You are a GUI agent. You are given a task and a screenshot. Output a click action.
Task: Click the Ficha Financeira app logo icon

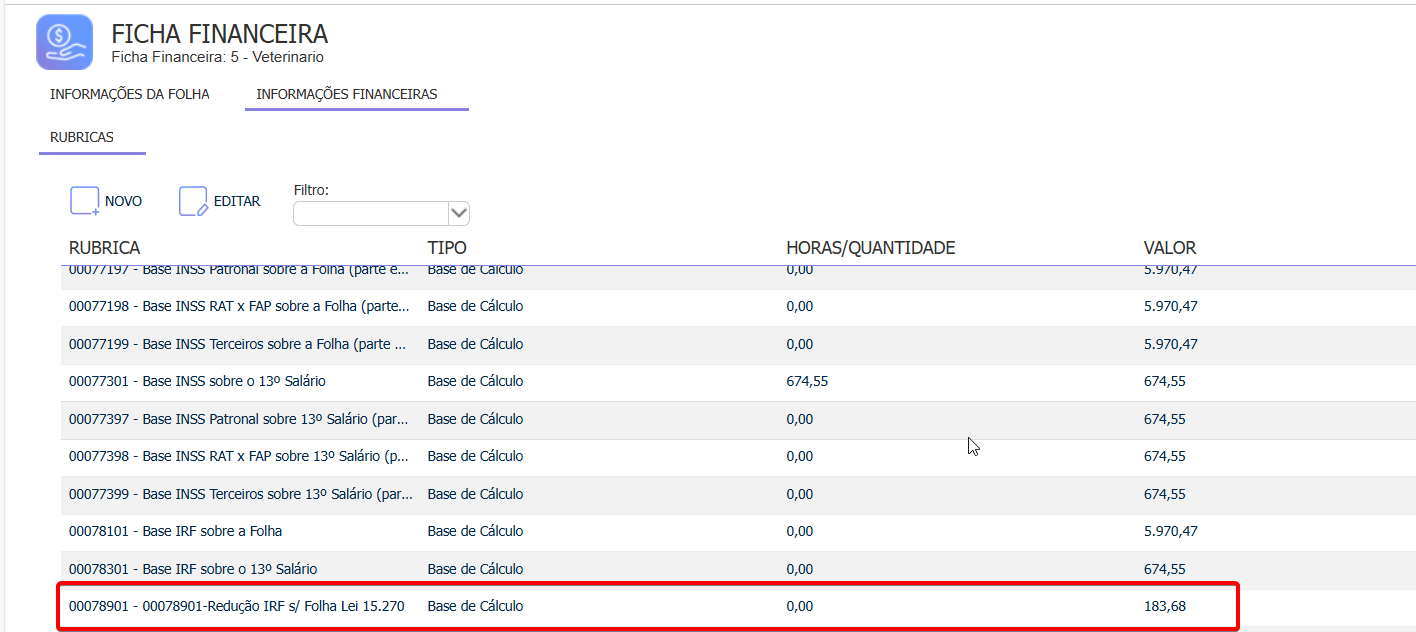pyautogui.click(x=64, y=42)
